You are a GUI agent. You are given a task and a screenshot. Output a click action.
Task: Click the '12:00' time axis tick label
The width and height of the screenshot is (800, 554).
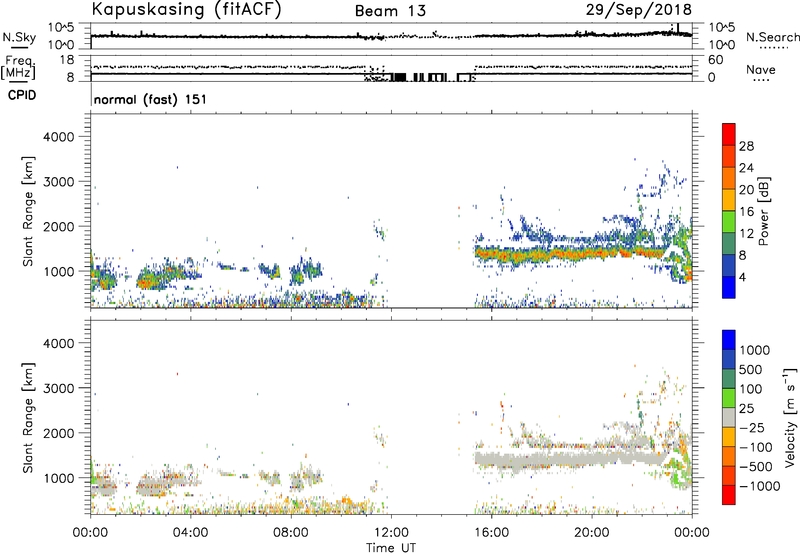pos(391,533)
